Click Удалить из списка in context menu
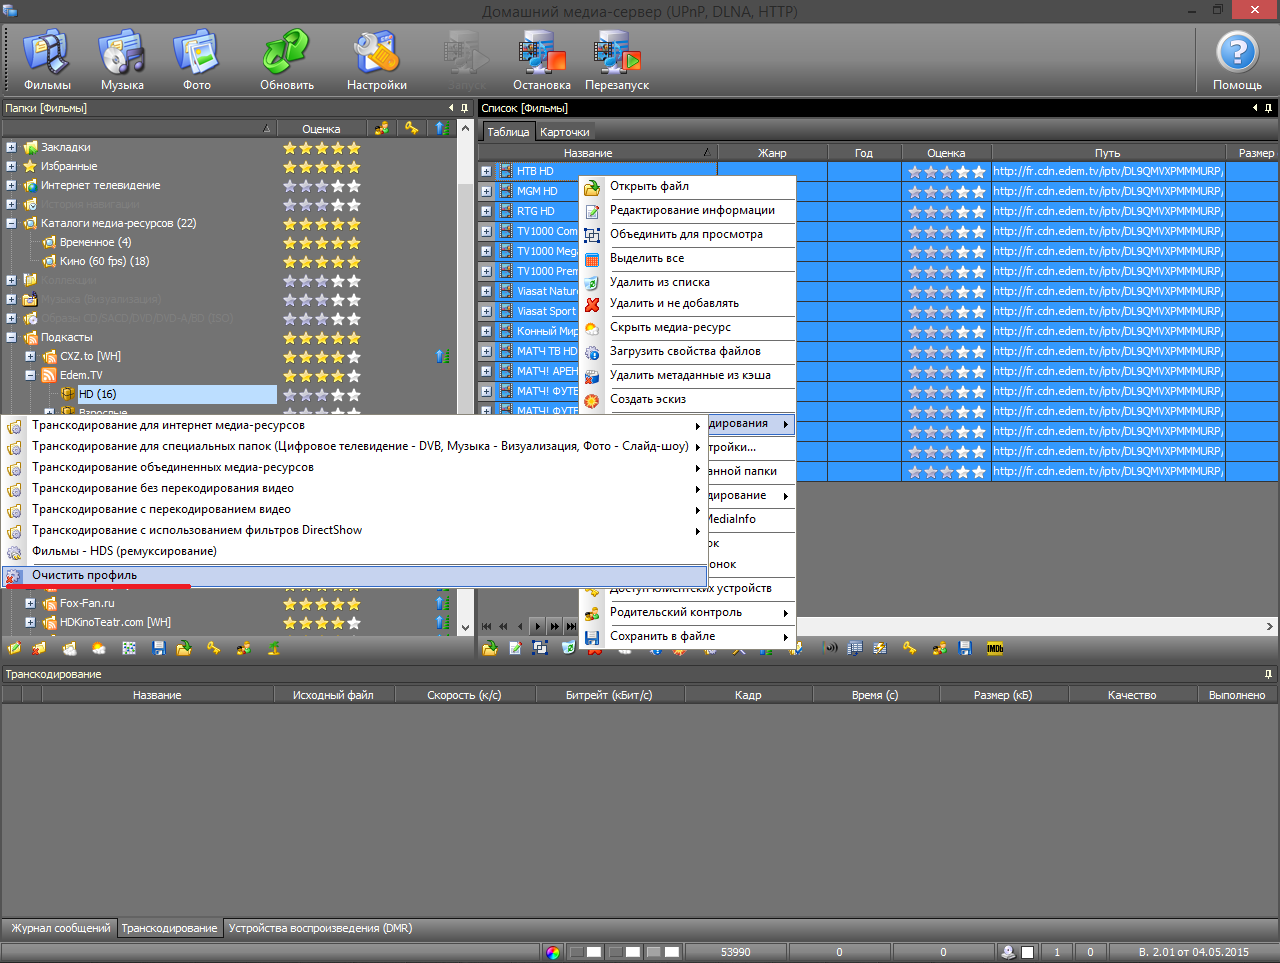Image resolution: width=1280 pixels, height=963 pixels. 659,283
